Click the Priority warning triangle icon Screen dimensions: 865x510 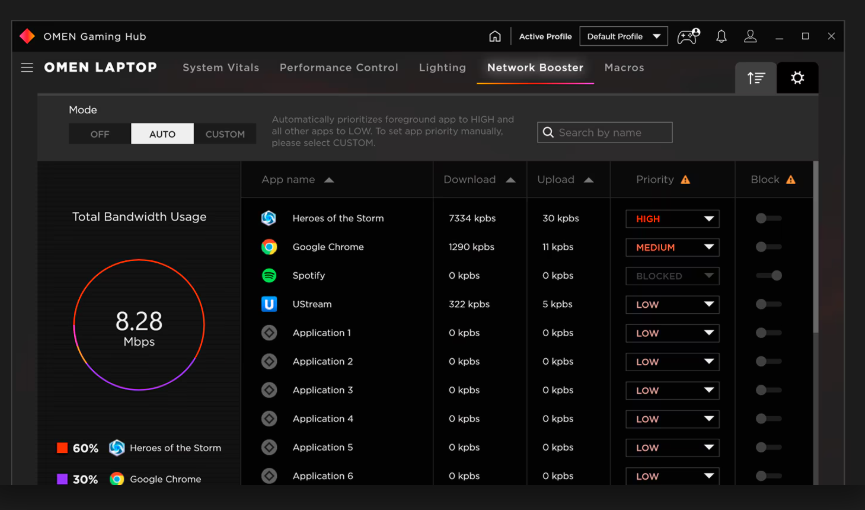click(x=685, y=180)
